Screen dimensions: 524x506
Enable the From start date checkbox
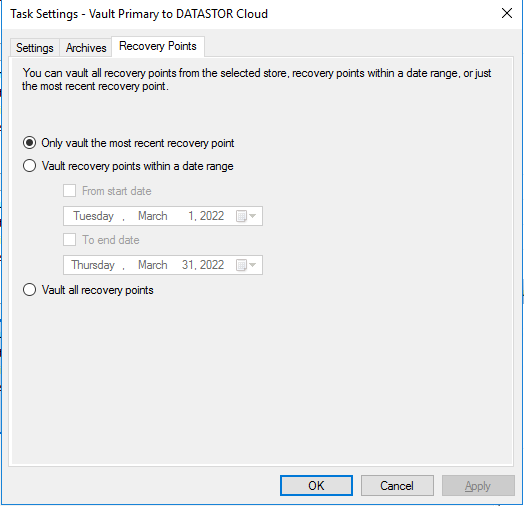coord(70,191)
